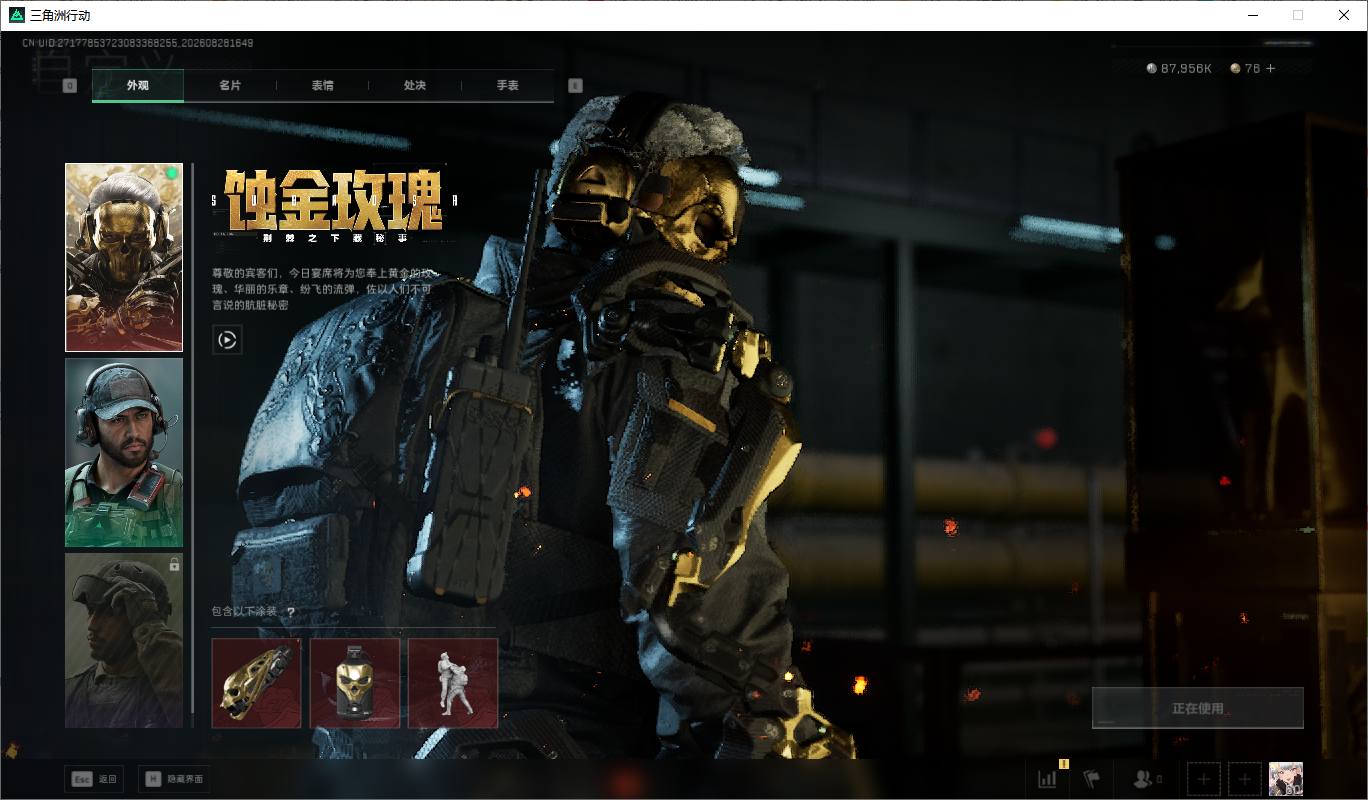This screenshot has width=1368, height=800.
Task: Open the bar chart statistics icon
Action: click(x=1047, y=779)
